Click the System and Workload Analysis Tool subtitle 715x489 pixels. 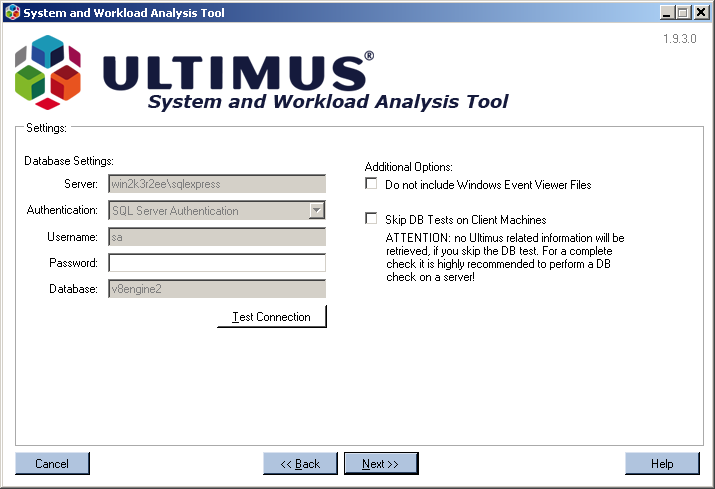(328, 102)
